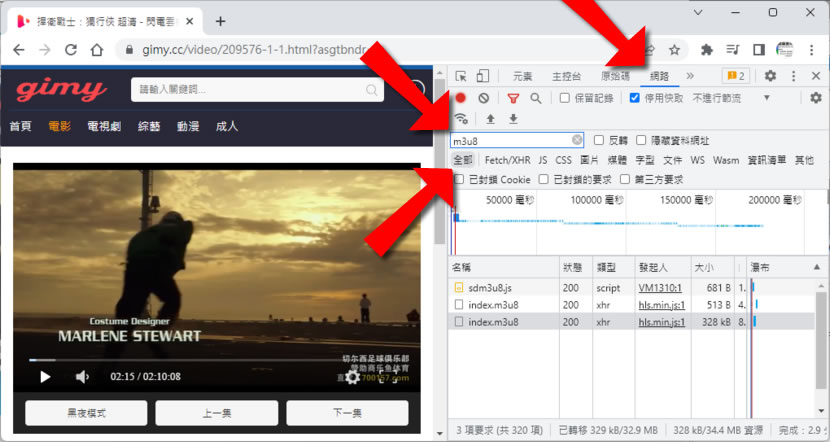Open network search magnifier
This screenshot has height=442, width=830.
pos(536,98)
